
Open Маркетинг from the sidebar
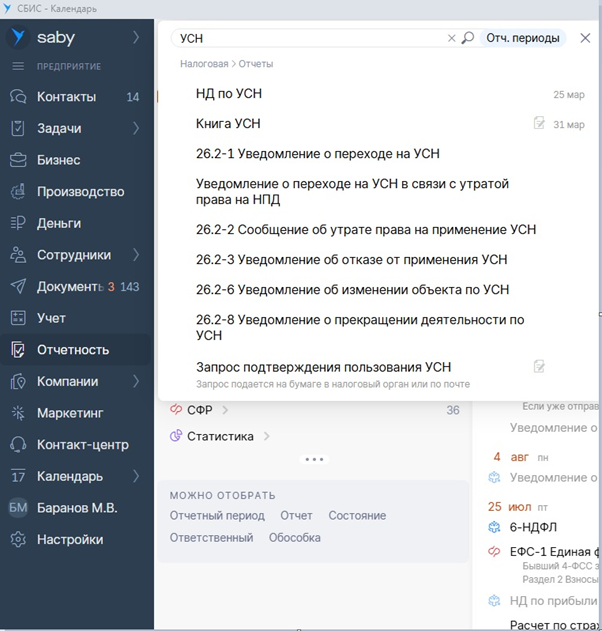coord(70,413)
